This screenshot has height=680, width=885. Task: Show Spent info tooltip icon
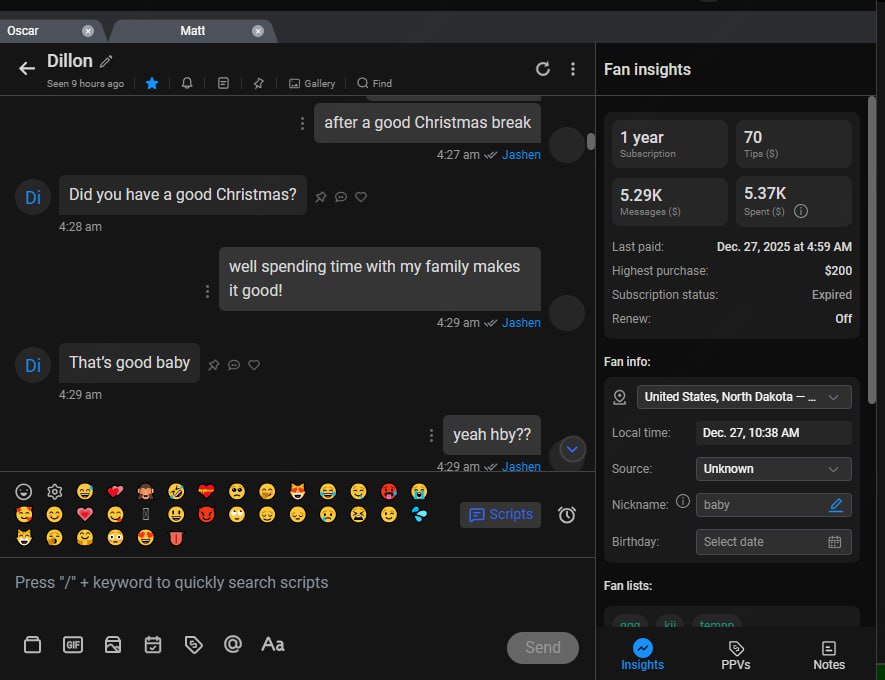point(801,211)
